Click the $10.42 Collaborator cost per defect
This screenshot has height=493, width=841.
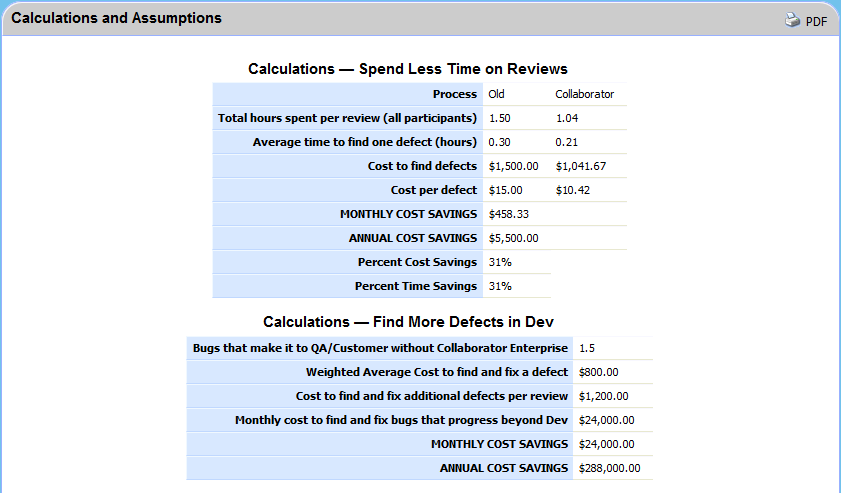[x=573, y=190]
